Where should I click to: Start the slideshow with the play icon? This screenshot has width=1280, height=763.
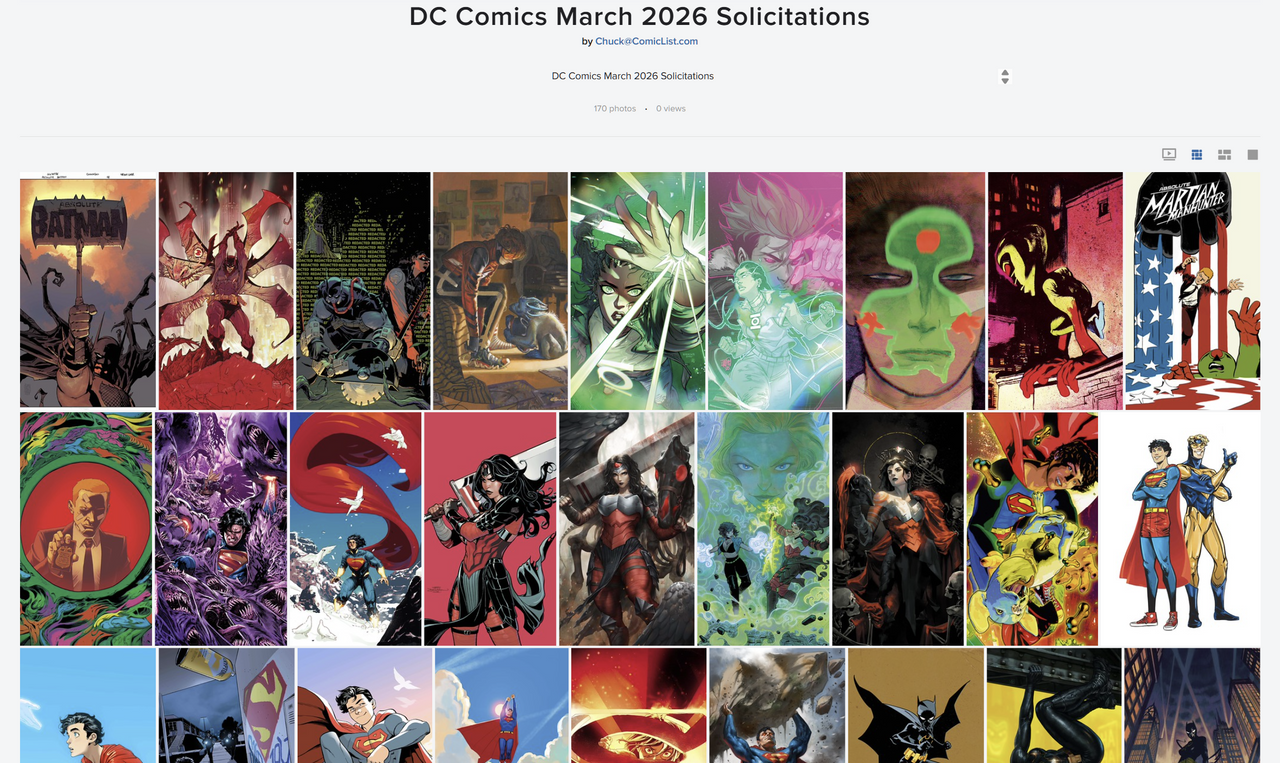pyautogui.click(x=1169, y=154)
